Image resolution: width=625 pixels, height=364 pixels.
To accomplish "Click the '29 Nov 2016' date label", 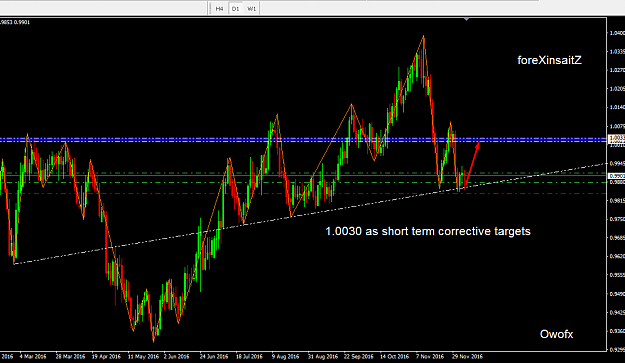I will [467, 356].
